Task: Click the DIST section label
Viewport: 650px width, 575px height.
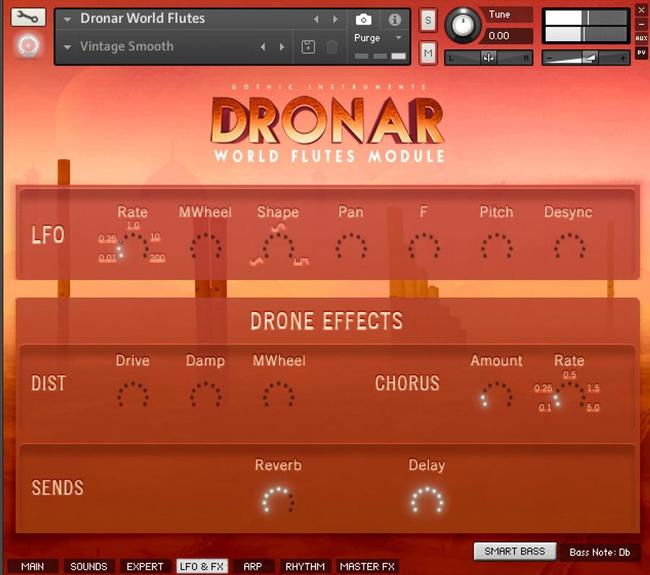Action: pyautogui.click(x=49, y=383)
